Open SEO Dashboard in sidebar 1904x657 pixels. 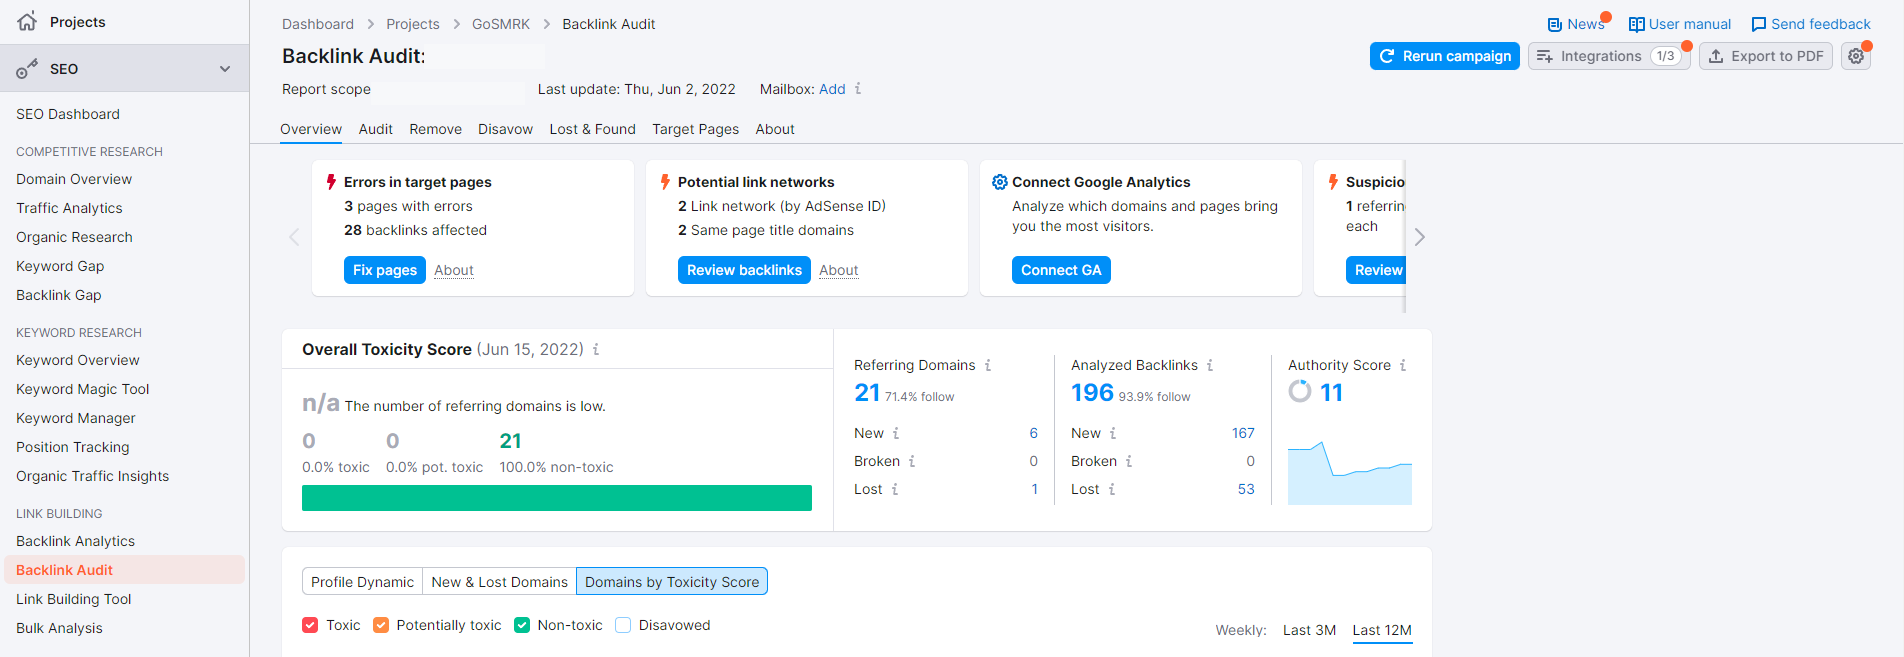pos(68,114)
